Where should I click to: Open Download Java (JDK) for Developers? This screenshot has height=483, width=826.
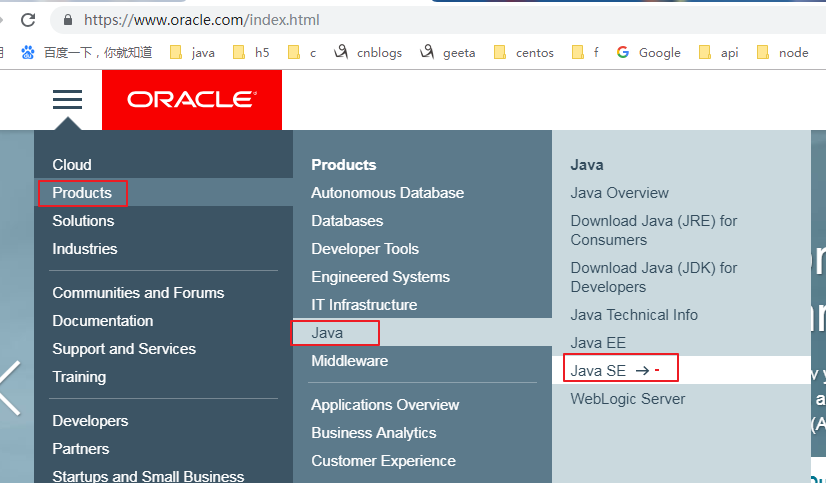(654, 277)
